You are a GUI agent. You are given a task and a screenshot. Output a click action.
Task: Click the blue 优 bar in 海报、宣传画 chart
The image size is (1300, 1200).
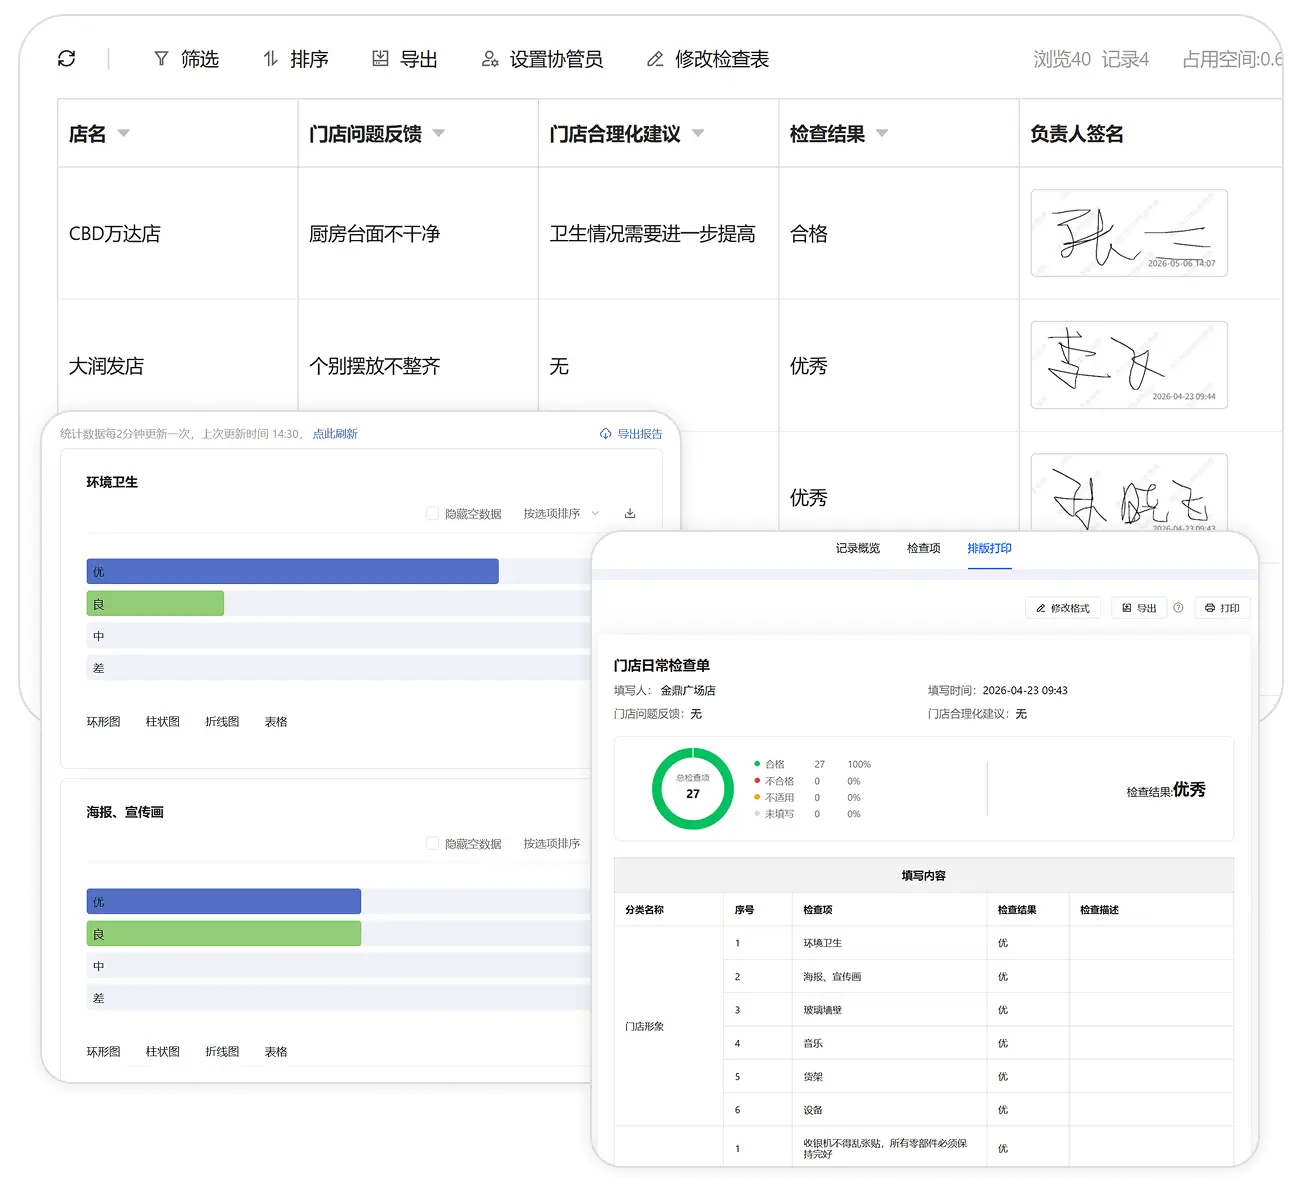224,901
